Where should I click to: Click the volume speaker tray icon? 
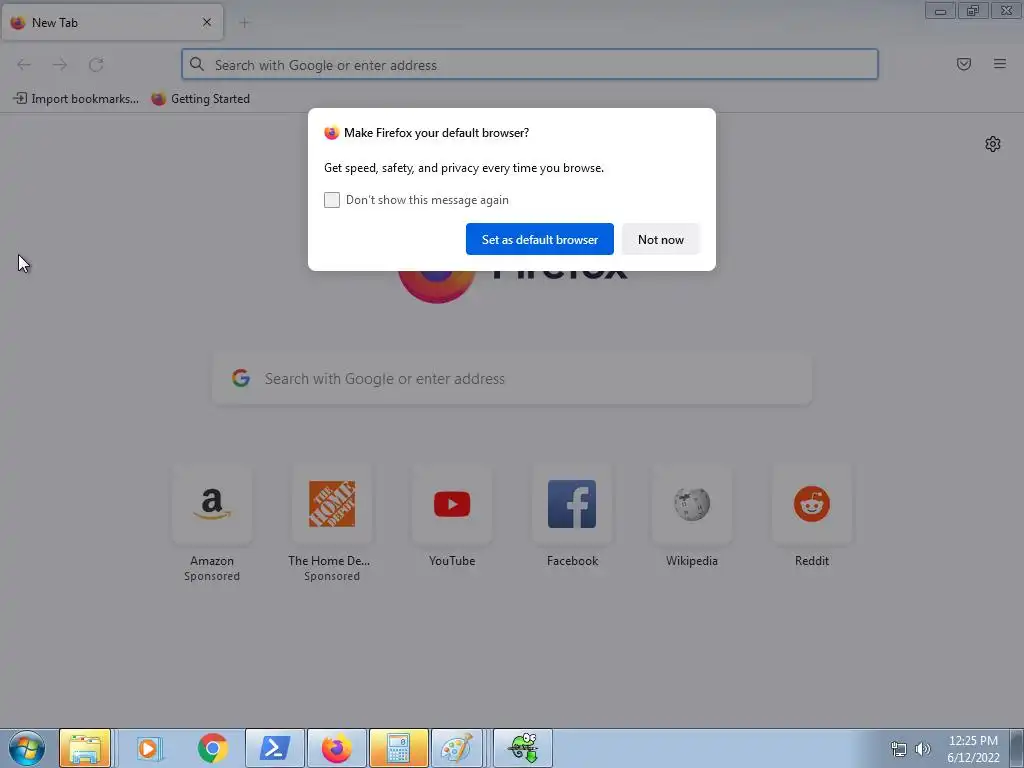[922, 749]
